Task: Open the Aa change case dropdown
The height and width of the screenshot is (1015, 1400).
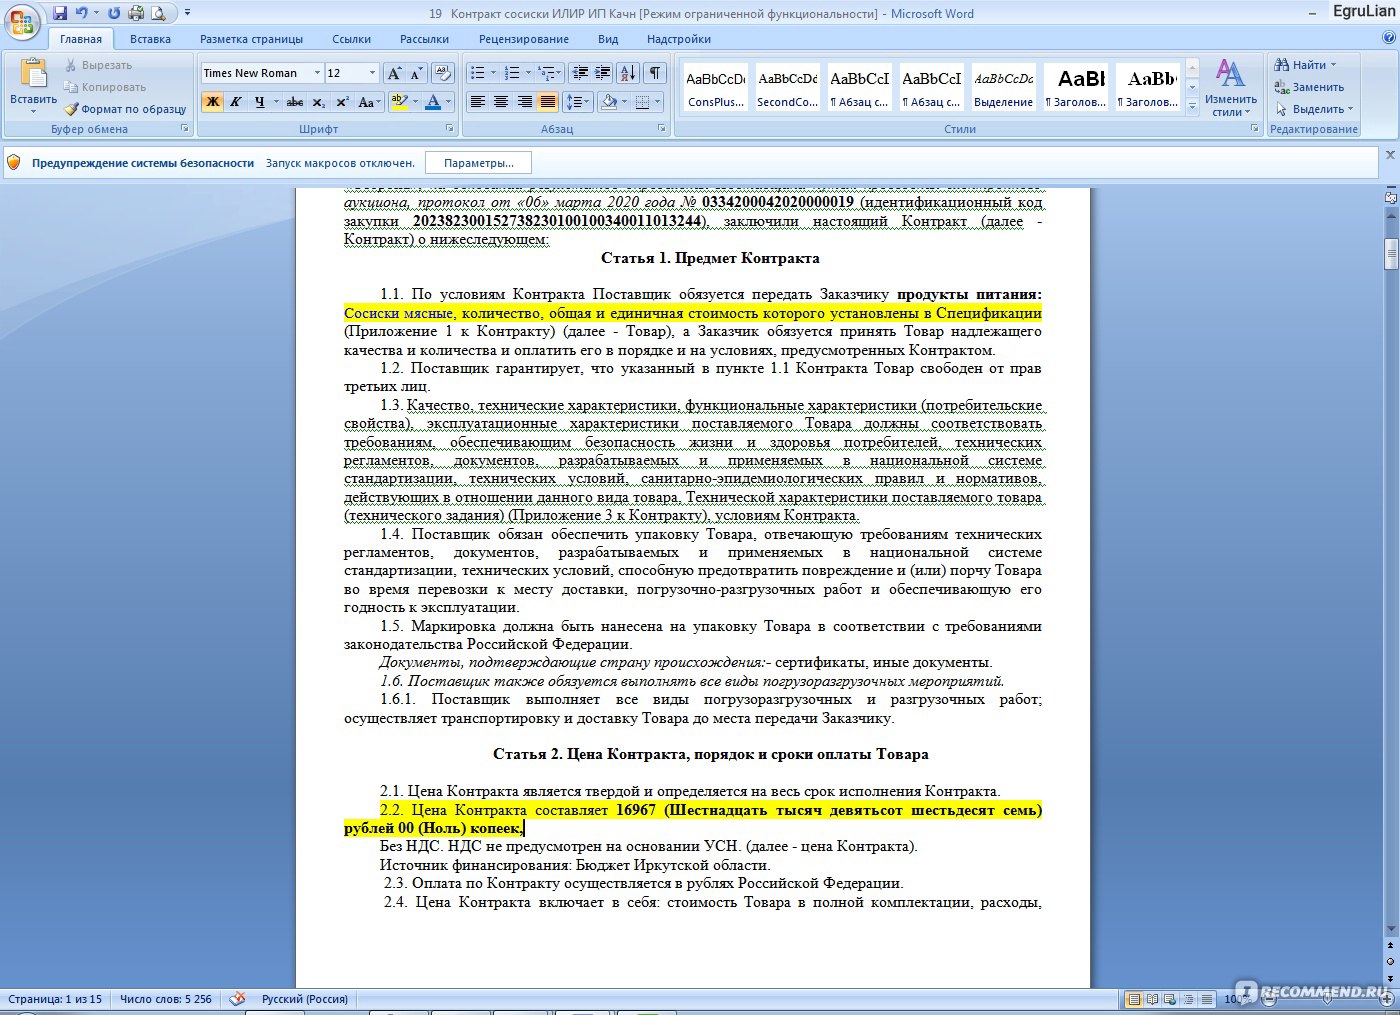Action: [369, 102]
